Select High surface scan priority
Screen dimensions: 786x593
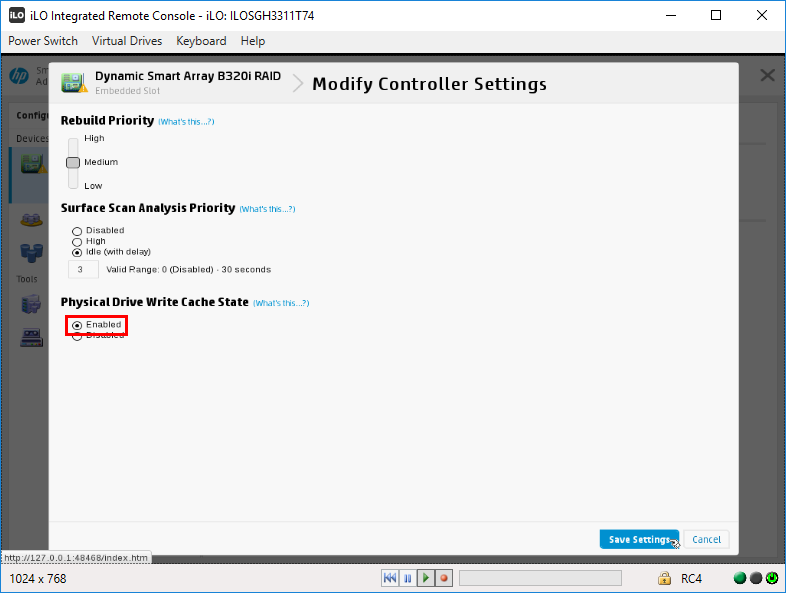[x=77, y=242]
